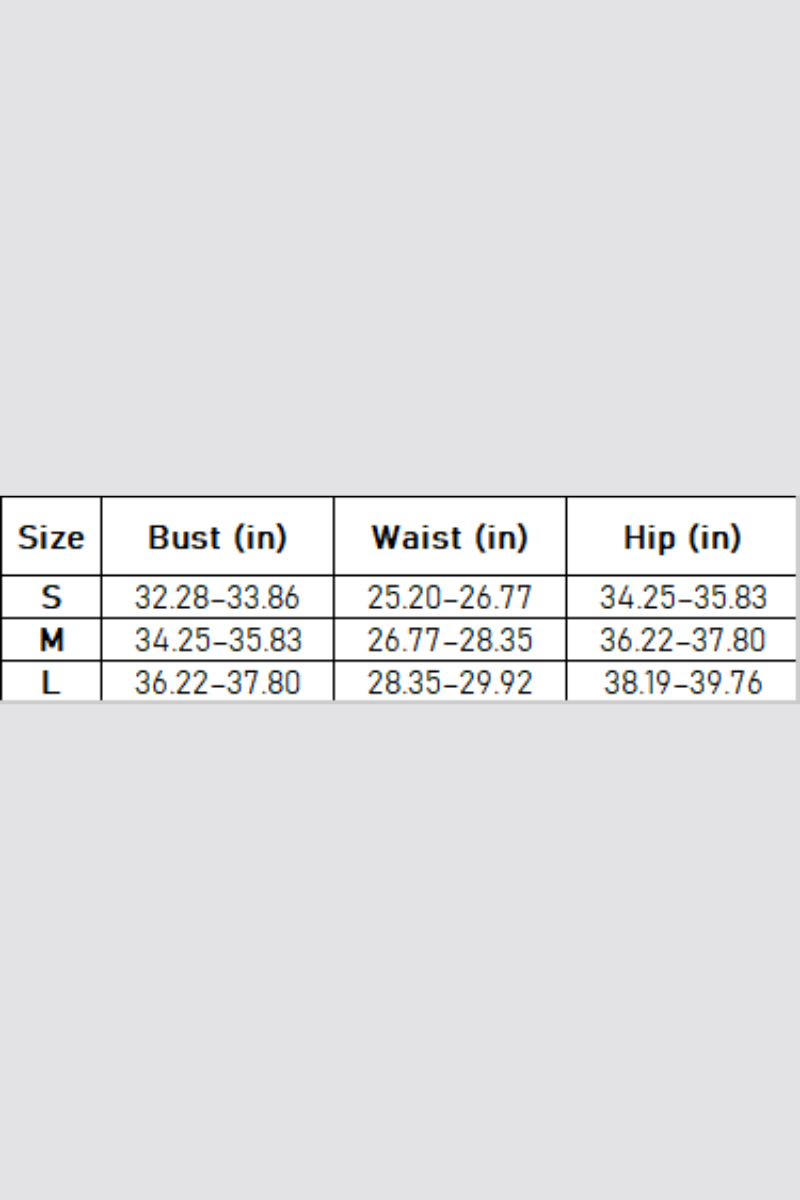This screenshot has height=1200, width=800.
Task: Click waist range 25.20–26.77 for size S
Action: (449, 598)
